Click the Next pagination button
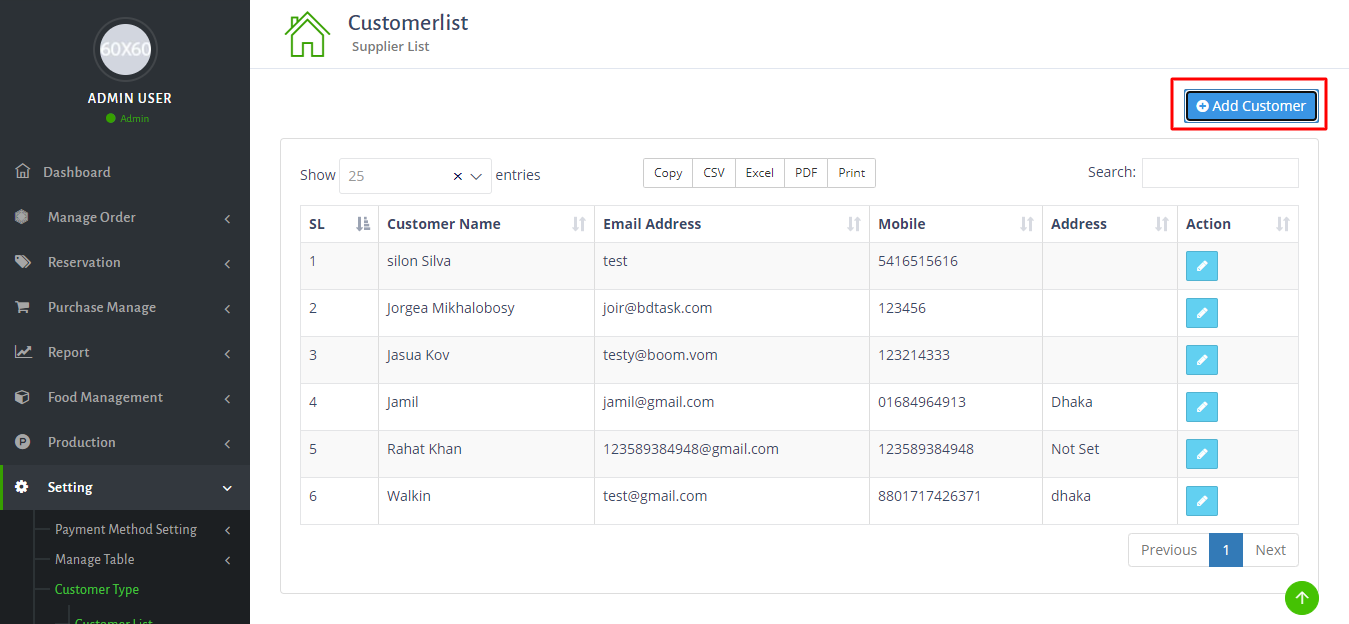This screenshot has width=1349, height=624. (x=1270, y=550)
